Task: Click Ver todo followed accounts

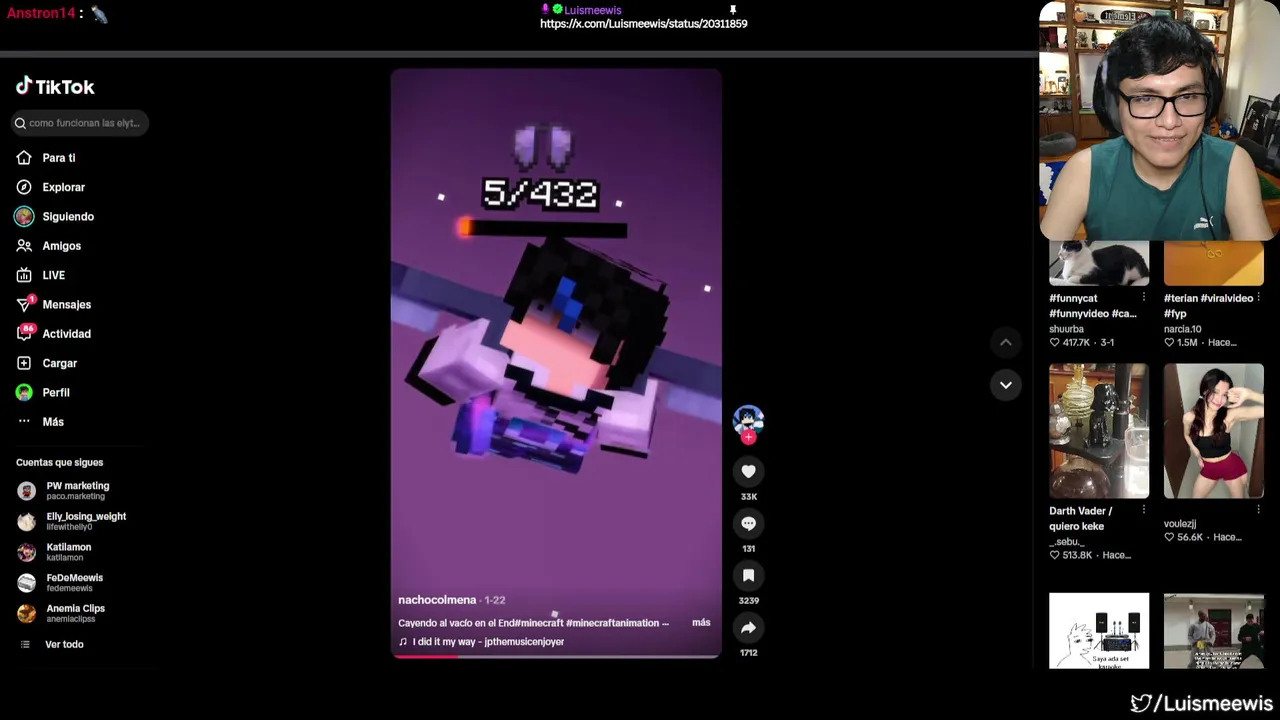Action: point(64,645)
